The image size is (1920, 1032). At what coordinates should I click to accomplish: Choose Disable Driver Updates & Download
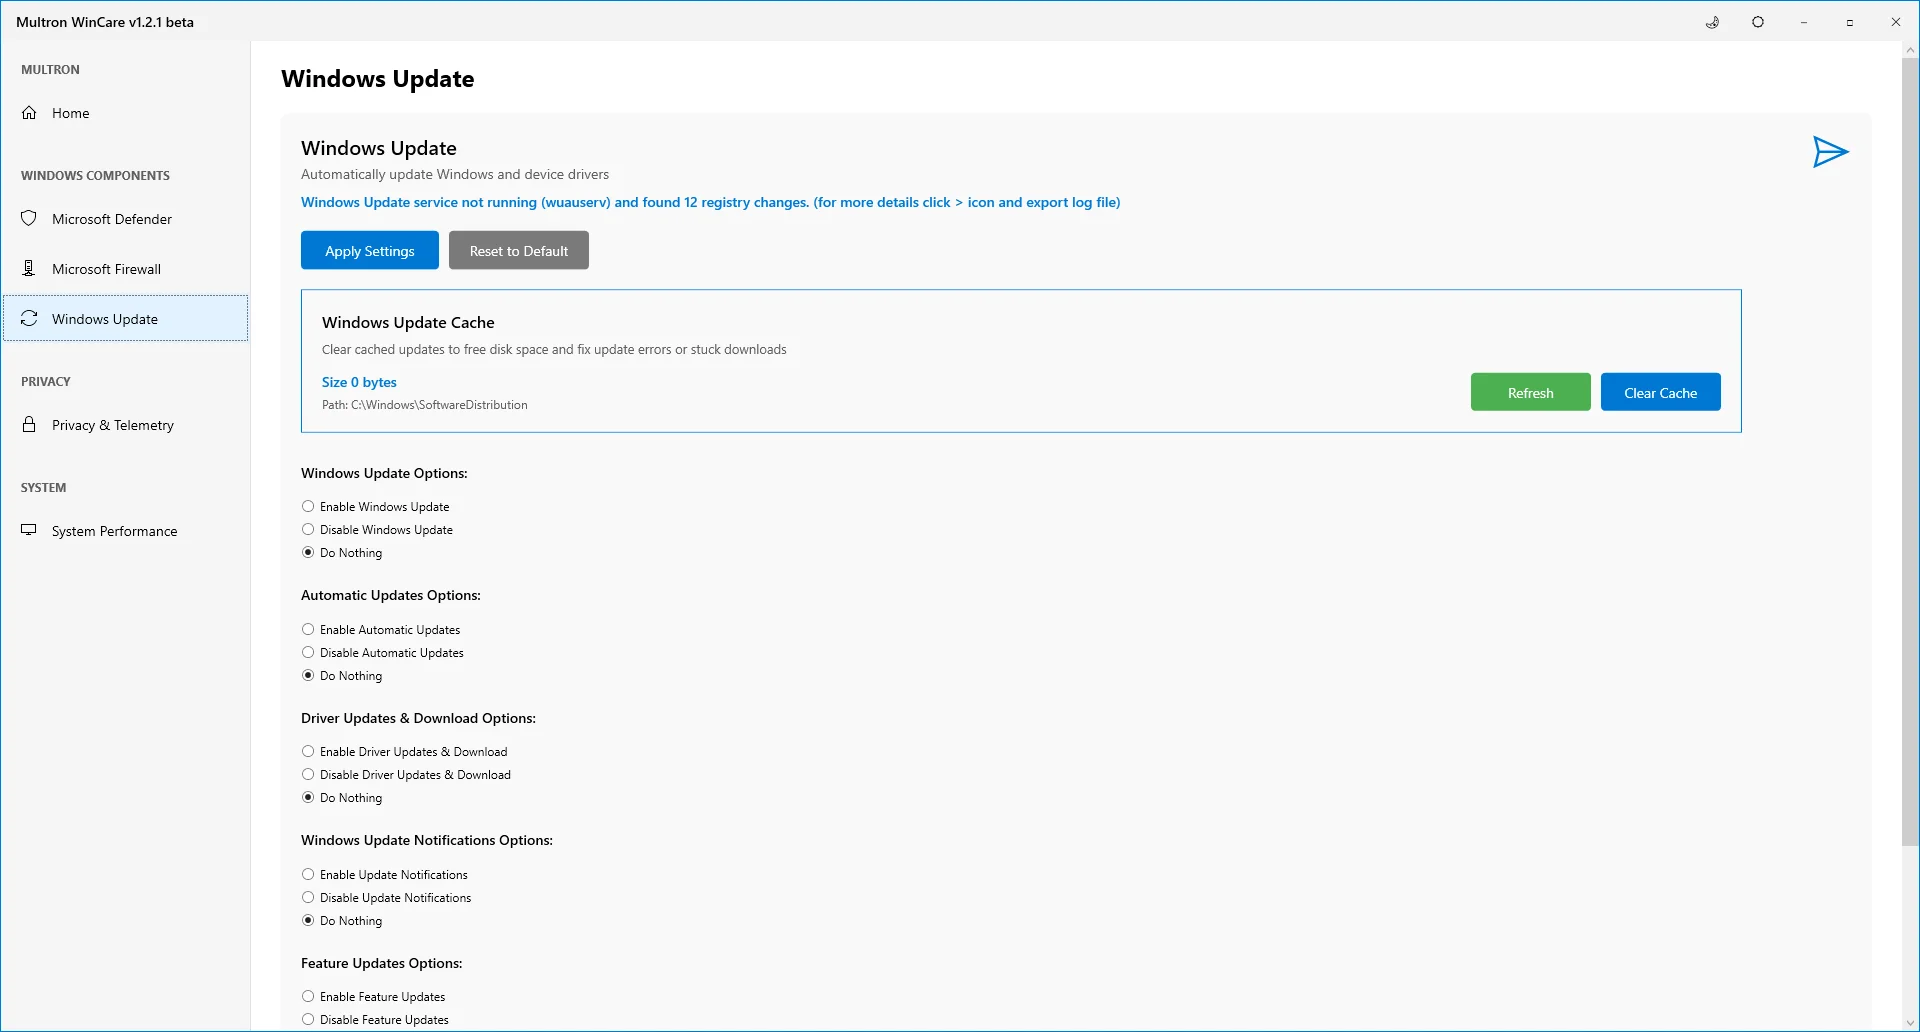[x=308, y=775]
